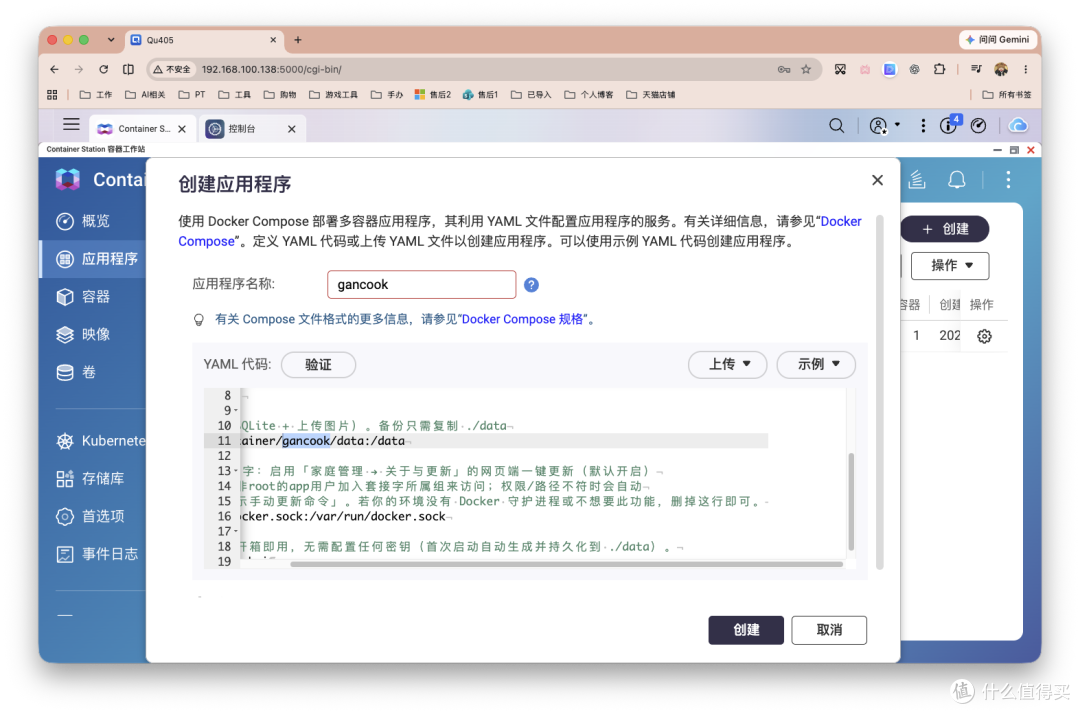Screen dimensions: 1080x714
Task: Open the QTS more options dots
Action: pyautogui.click(x=923, y=126)
